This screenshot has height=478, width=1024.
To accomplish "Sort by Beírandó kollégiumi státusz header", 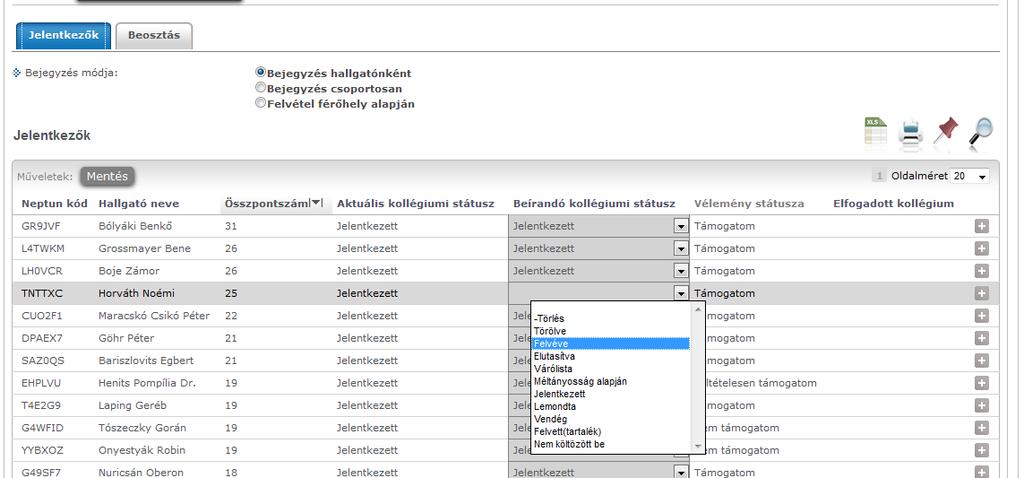I will pyautogui.click(x=594, y=204).
